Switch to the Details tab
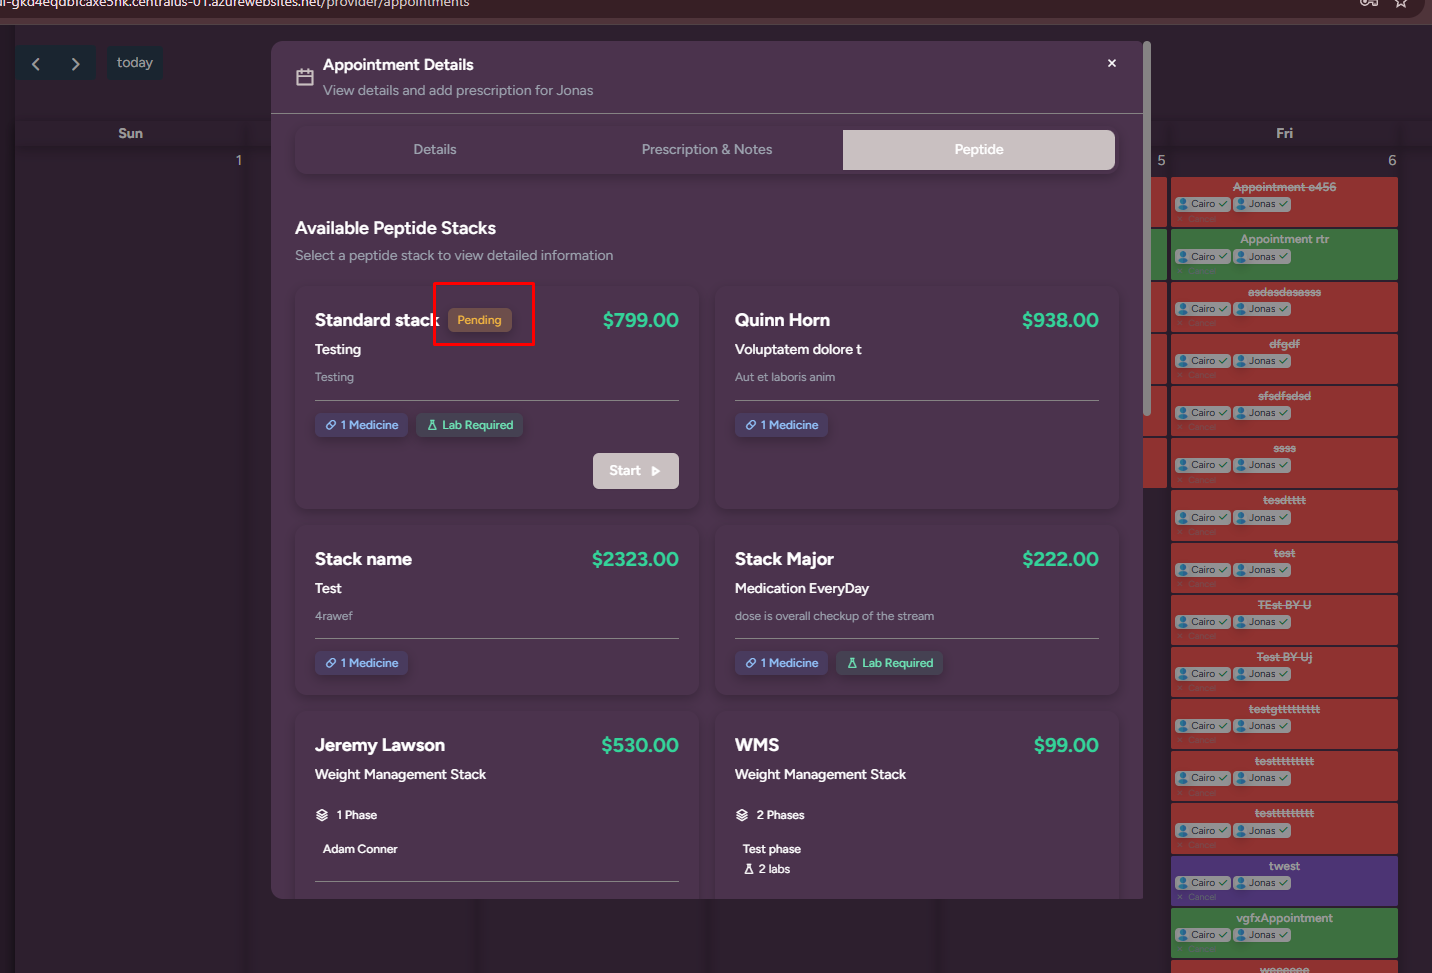This screenshot has height=973, width=1432. 435,150
